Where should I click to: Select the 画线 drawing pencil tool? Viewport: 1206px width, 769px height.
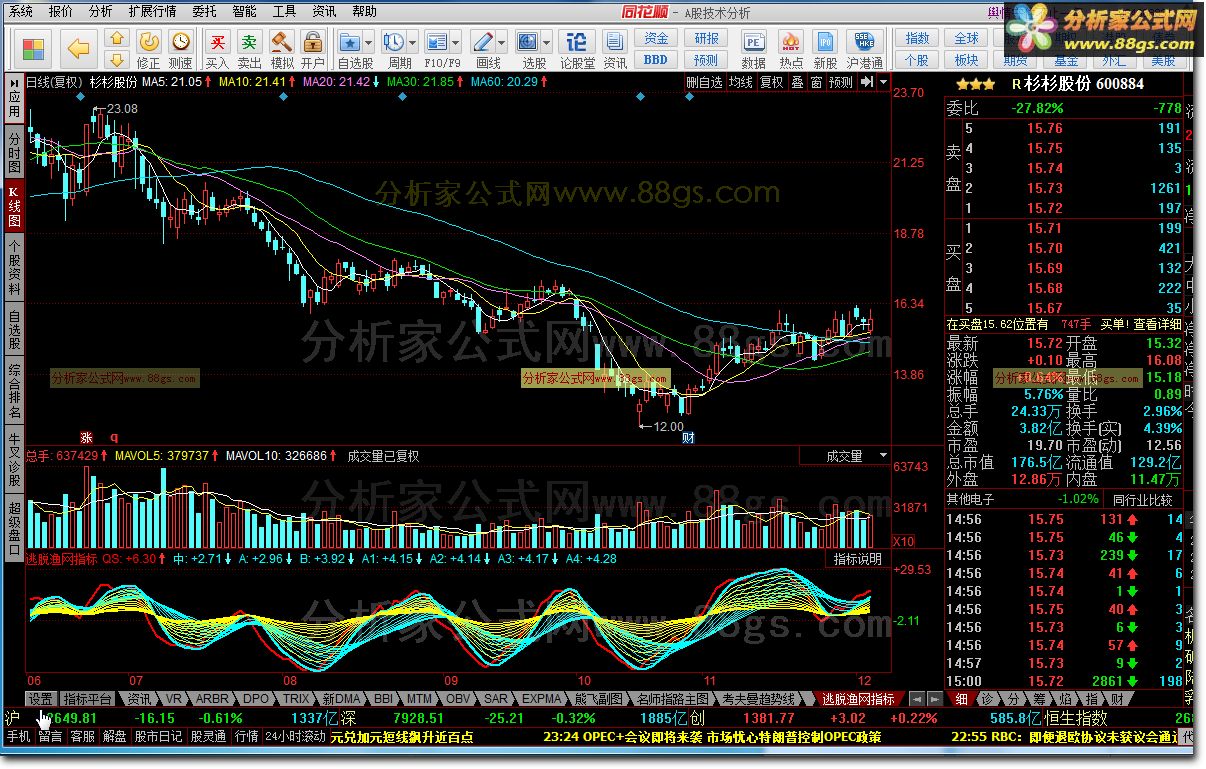click(483, 42)
